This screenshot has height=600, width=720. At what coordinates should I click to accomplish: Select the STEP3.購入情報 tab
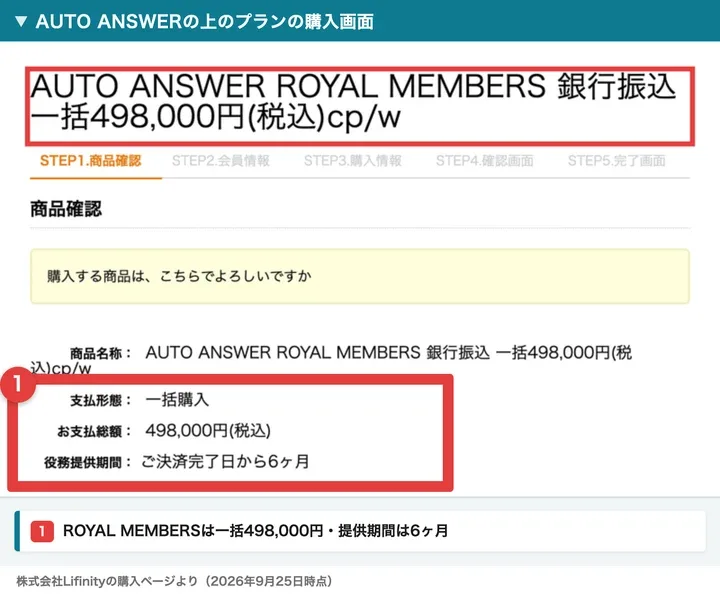click(x=353, y=161)
